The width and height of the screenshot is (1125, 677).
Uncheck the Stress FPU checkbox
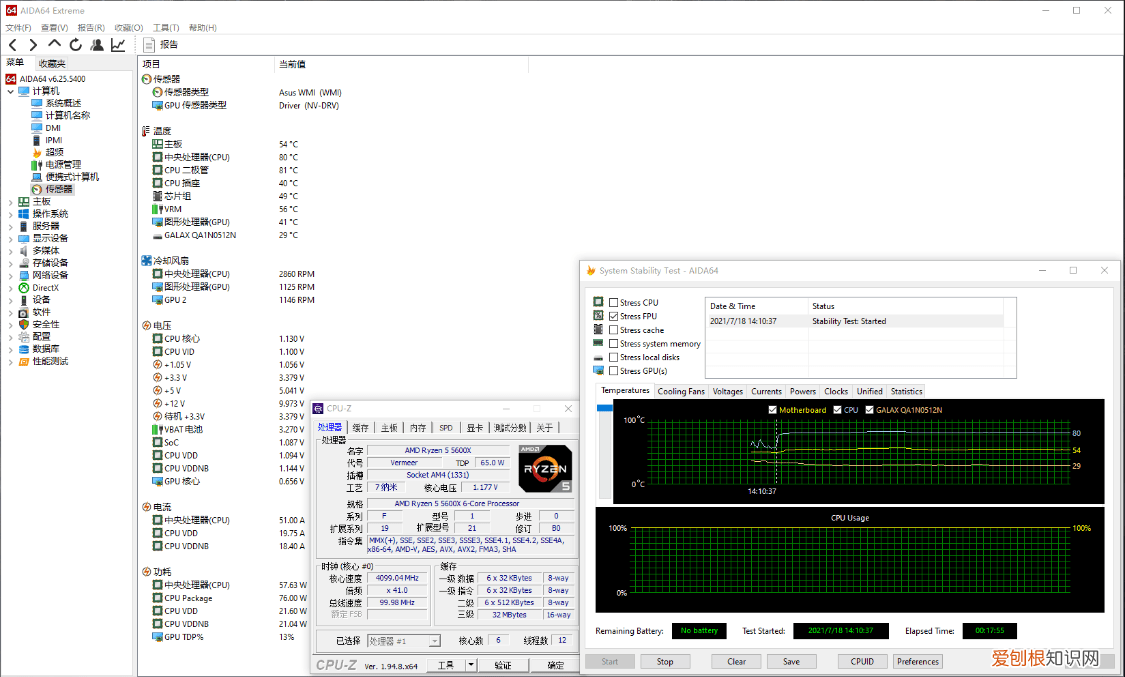click(x=613, y=316)
